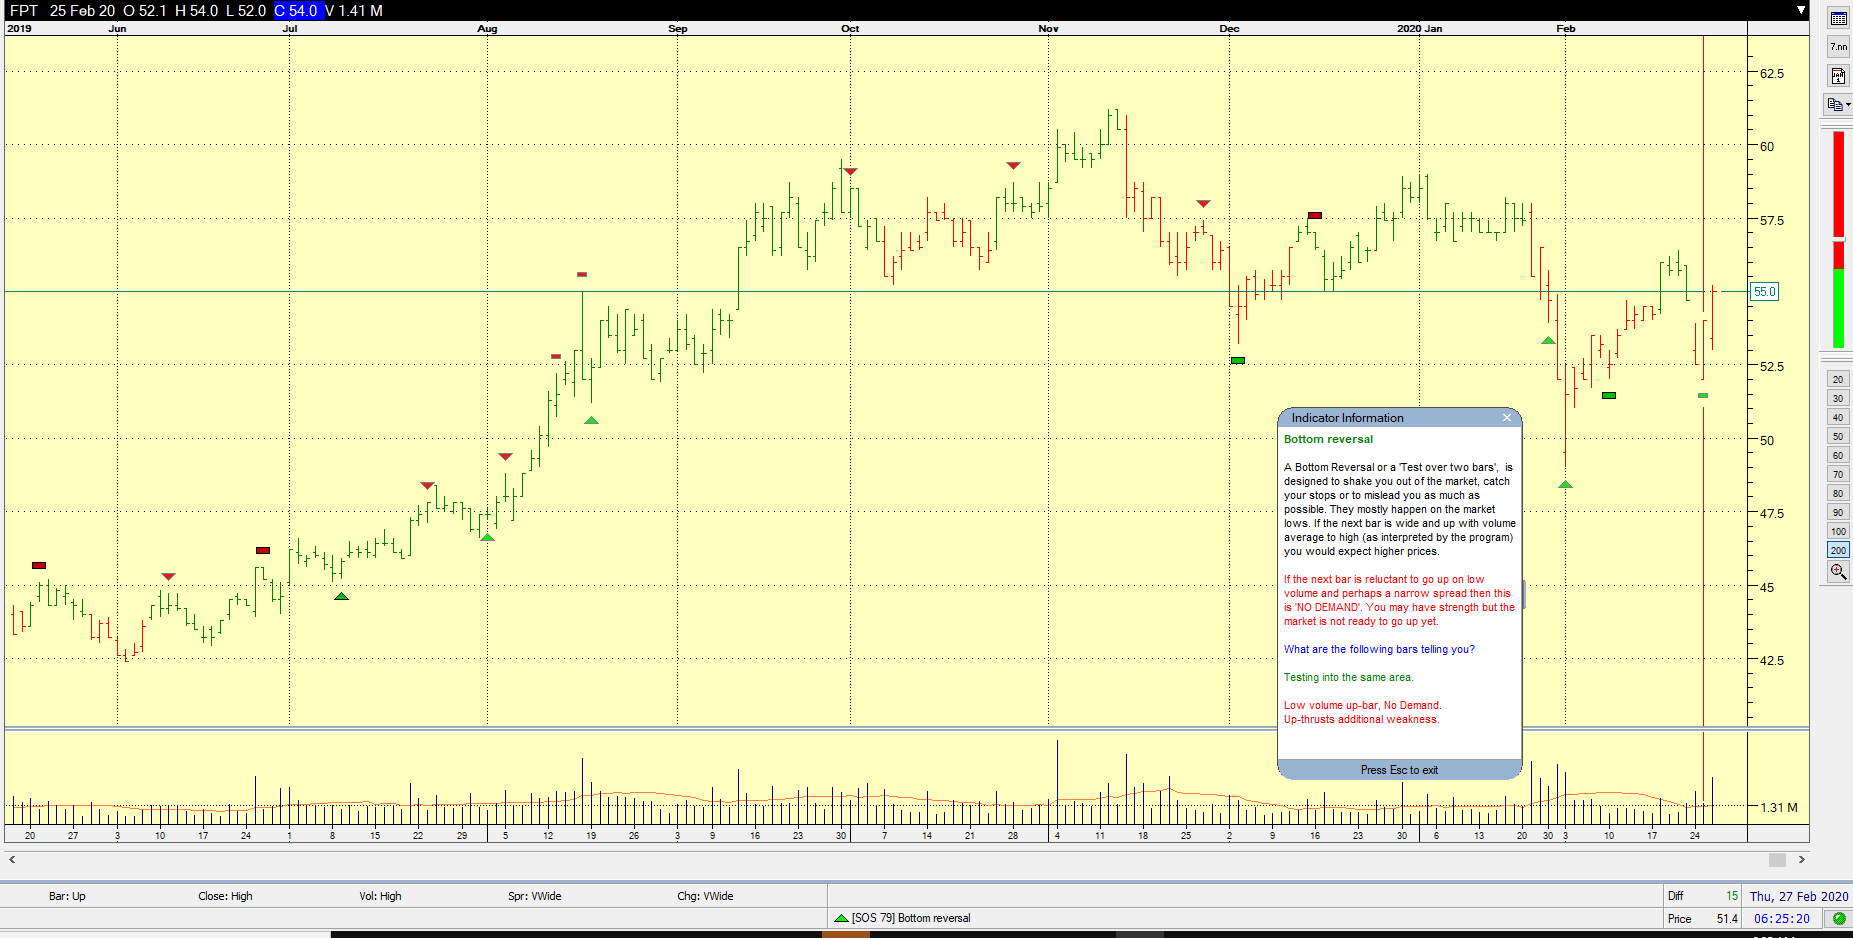Viewport: 1853px width, 938px height.
Task: Click the calendar date icon in right toolbar
Action: [x=1838, y=76]
